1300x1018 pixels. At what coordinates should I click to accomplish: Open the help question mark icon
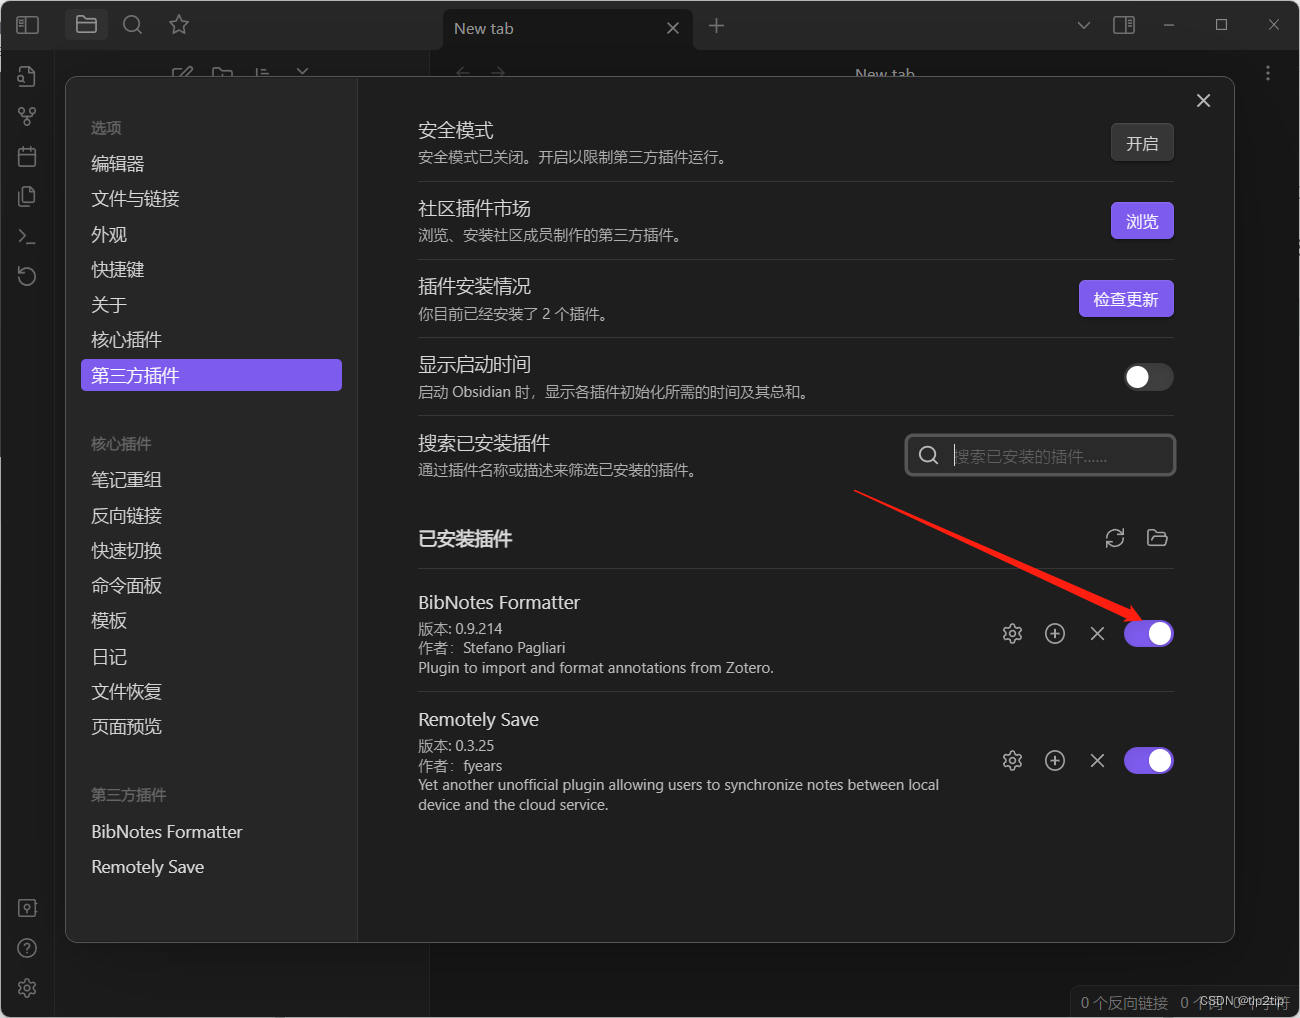pyautogui.click(x=27, y=948)
